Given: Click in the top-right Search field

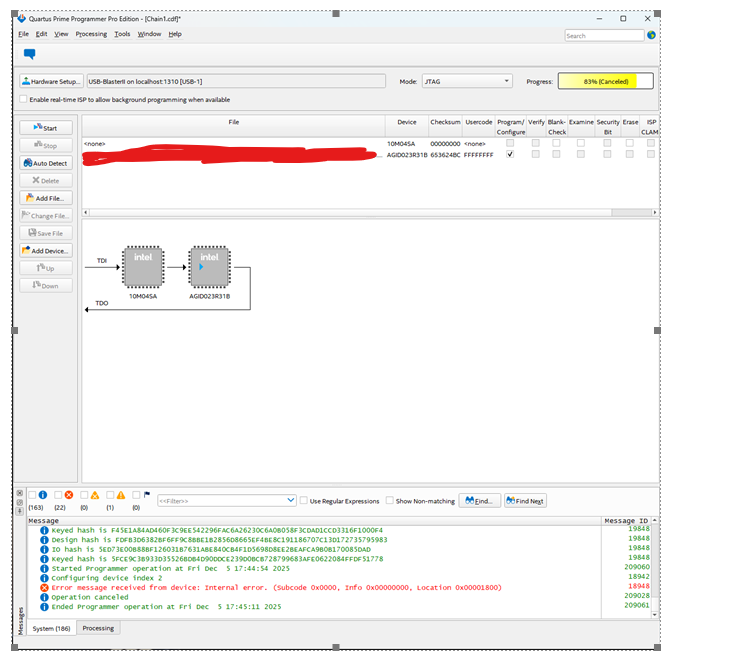Looking at the screenshot, I should pos(604,35).
